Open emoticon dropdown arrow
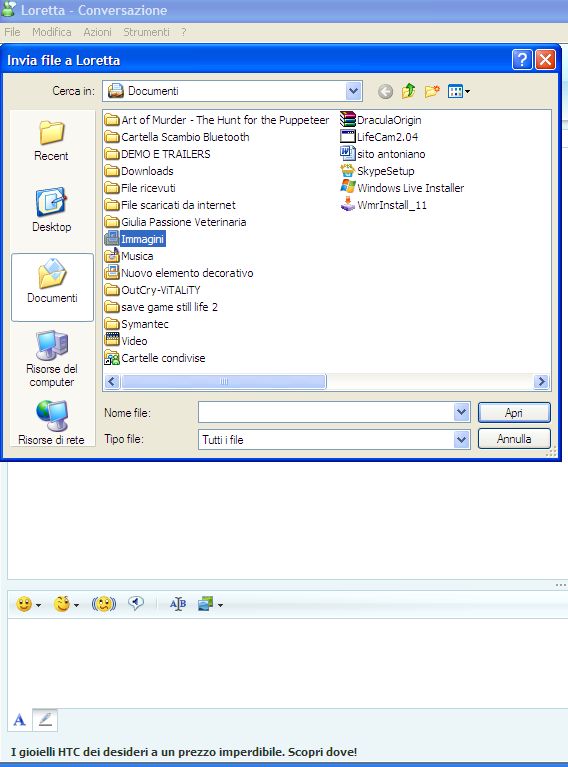The image size is (568, 767). coord(38,606)
